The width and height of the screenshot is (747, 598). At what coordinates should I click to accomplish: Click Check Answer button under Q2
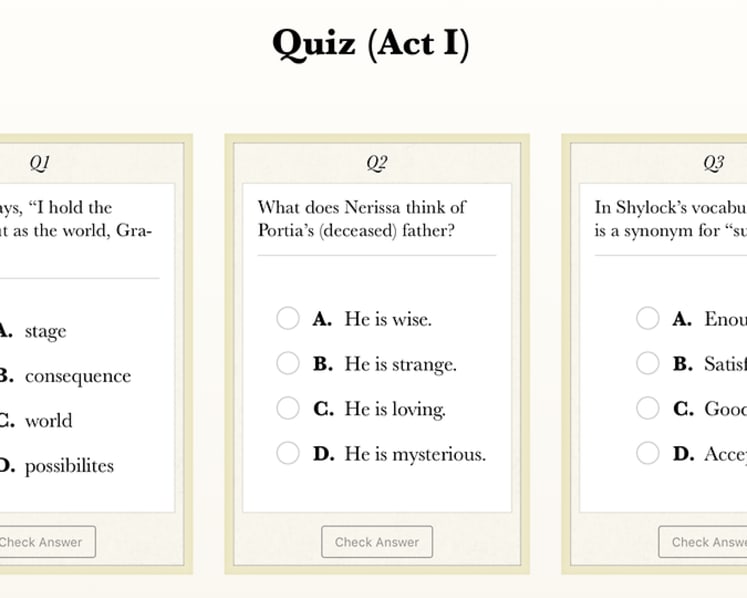[377, 542]
